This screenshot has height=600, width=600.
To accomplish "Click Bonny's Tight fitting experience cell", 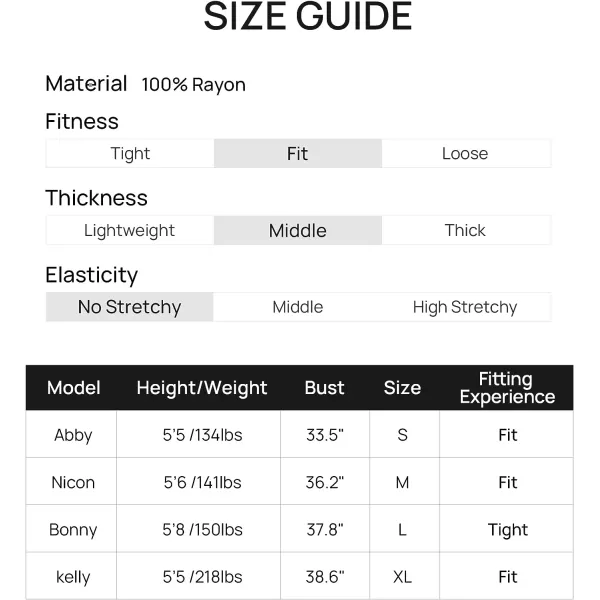I will [x=507, y=530].
